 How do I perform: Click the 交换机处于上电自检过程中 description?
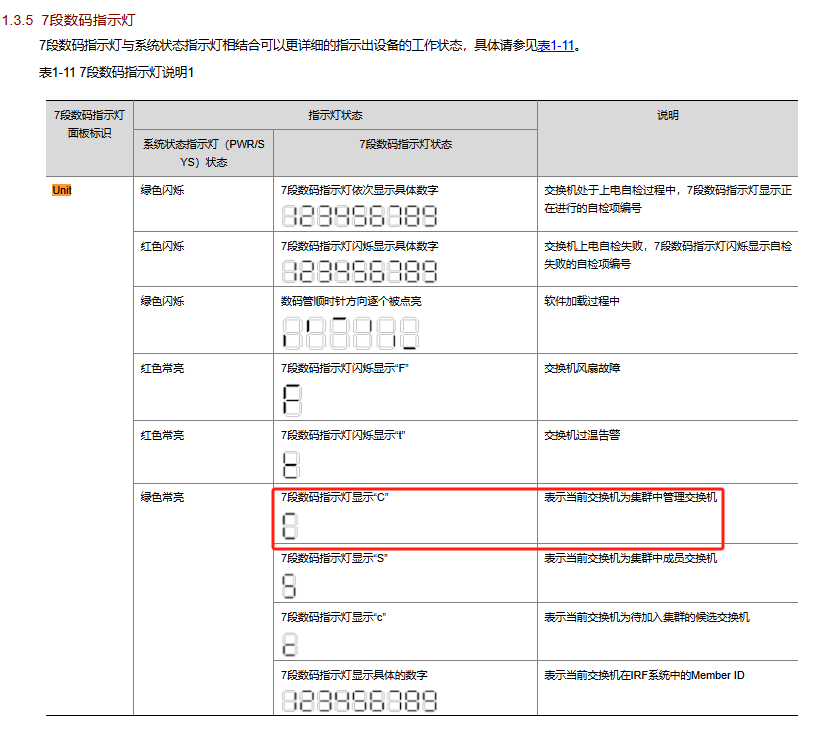point(668,199)
